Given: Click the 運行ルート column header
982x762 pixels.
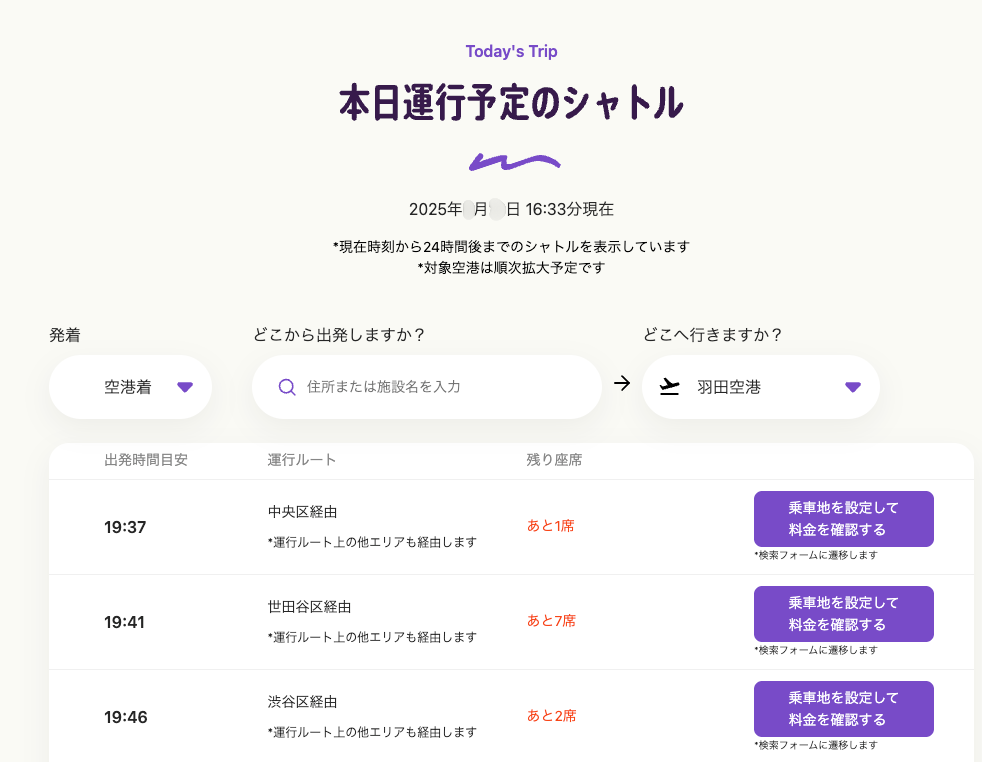Looking at the screenshot, I should pyautogui.click(x=302, y=460).
